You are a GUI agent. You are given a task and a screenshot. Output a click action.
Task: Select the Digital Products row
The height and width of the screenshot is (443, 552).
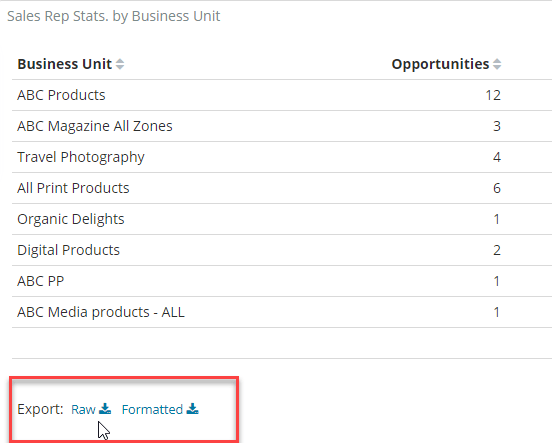pos(282,250)
